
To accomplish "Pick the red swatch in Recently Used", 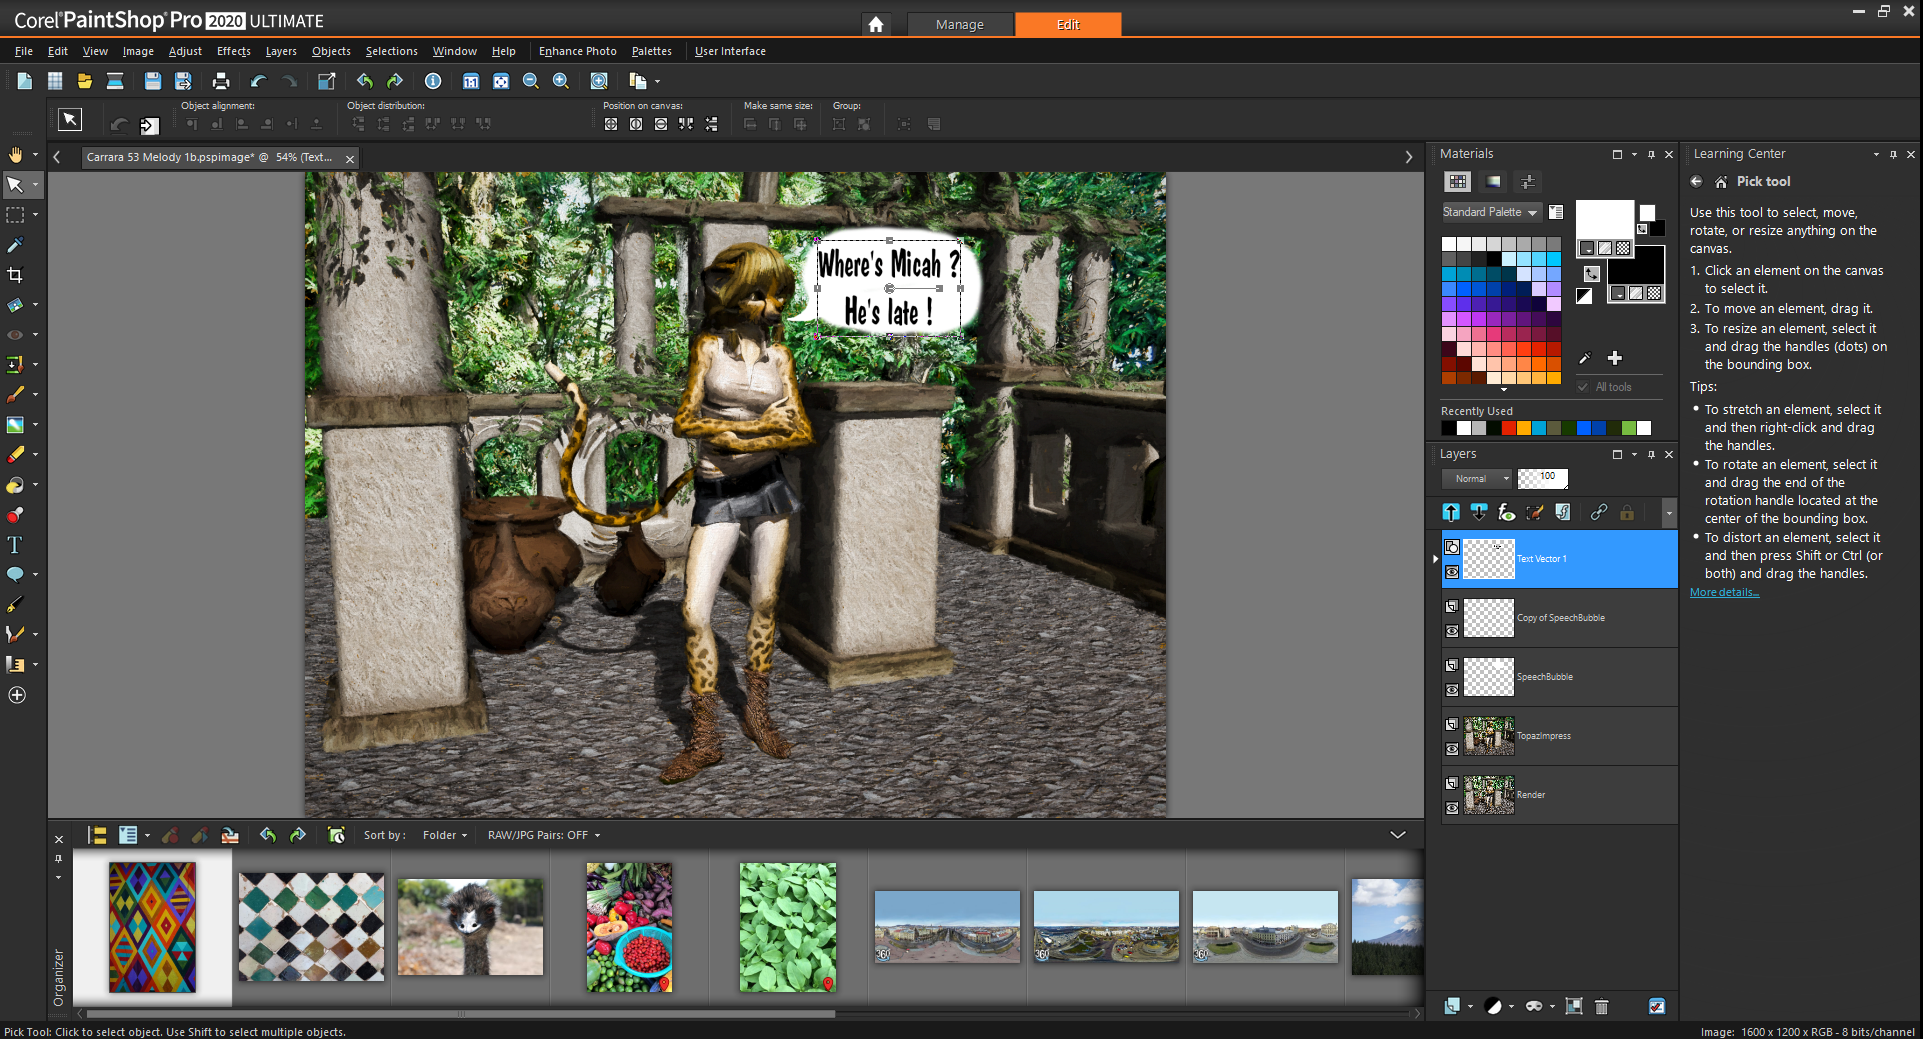I will point(1508,428).
